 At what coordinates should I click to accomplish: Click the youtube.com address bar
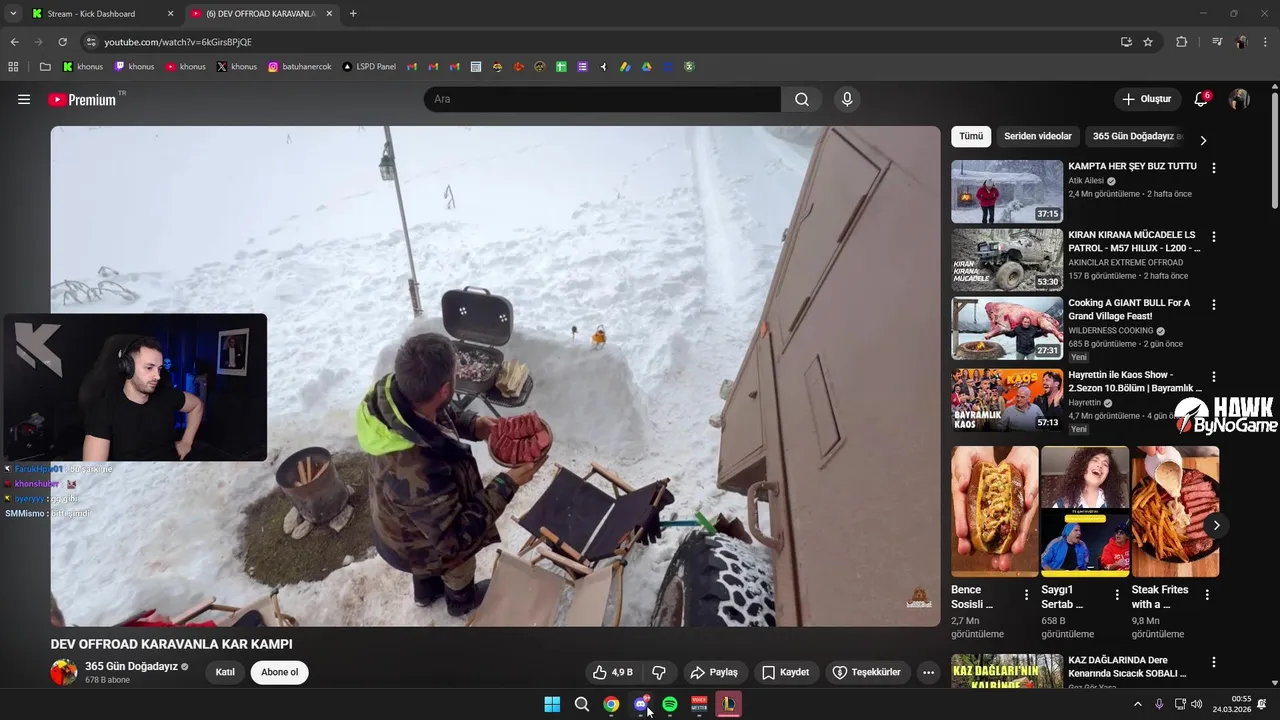[x=600, y=42]
